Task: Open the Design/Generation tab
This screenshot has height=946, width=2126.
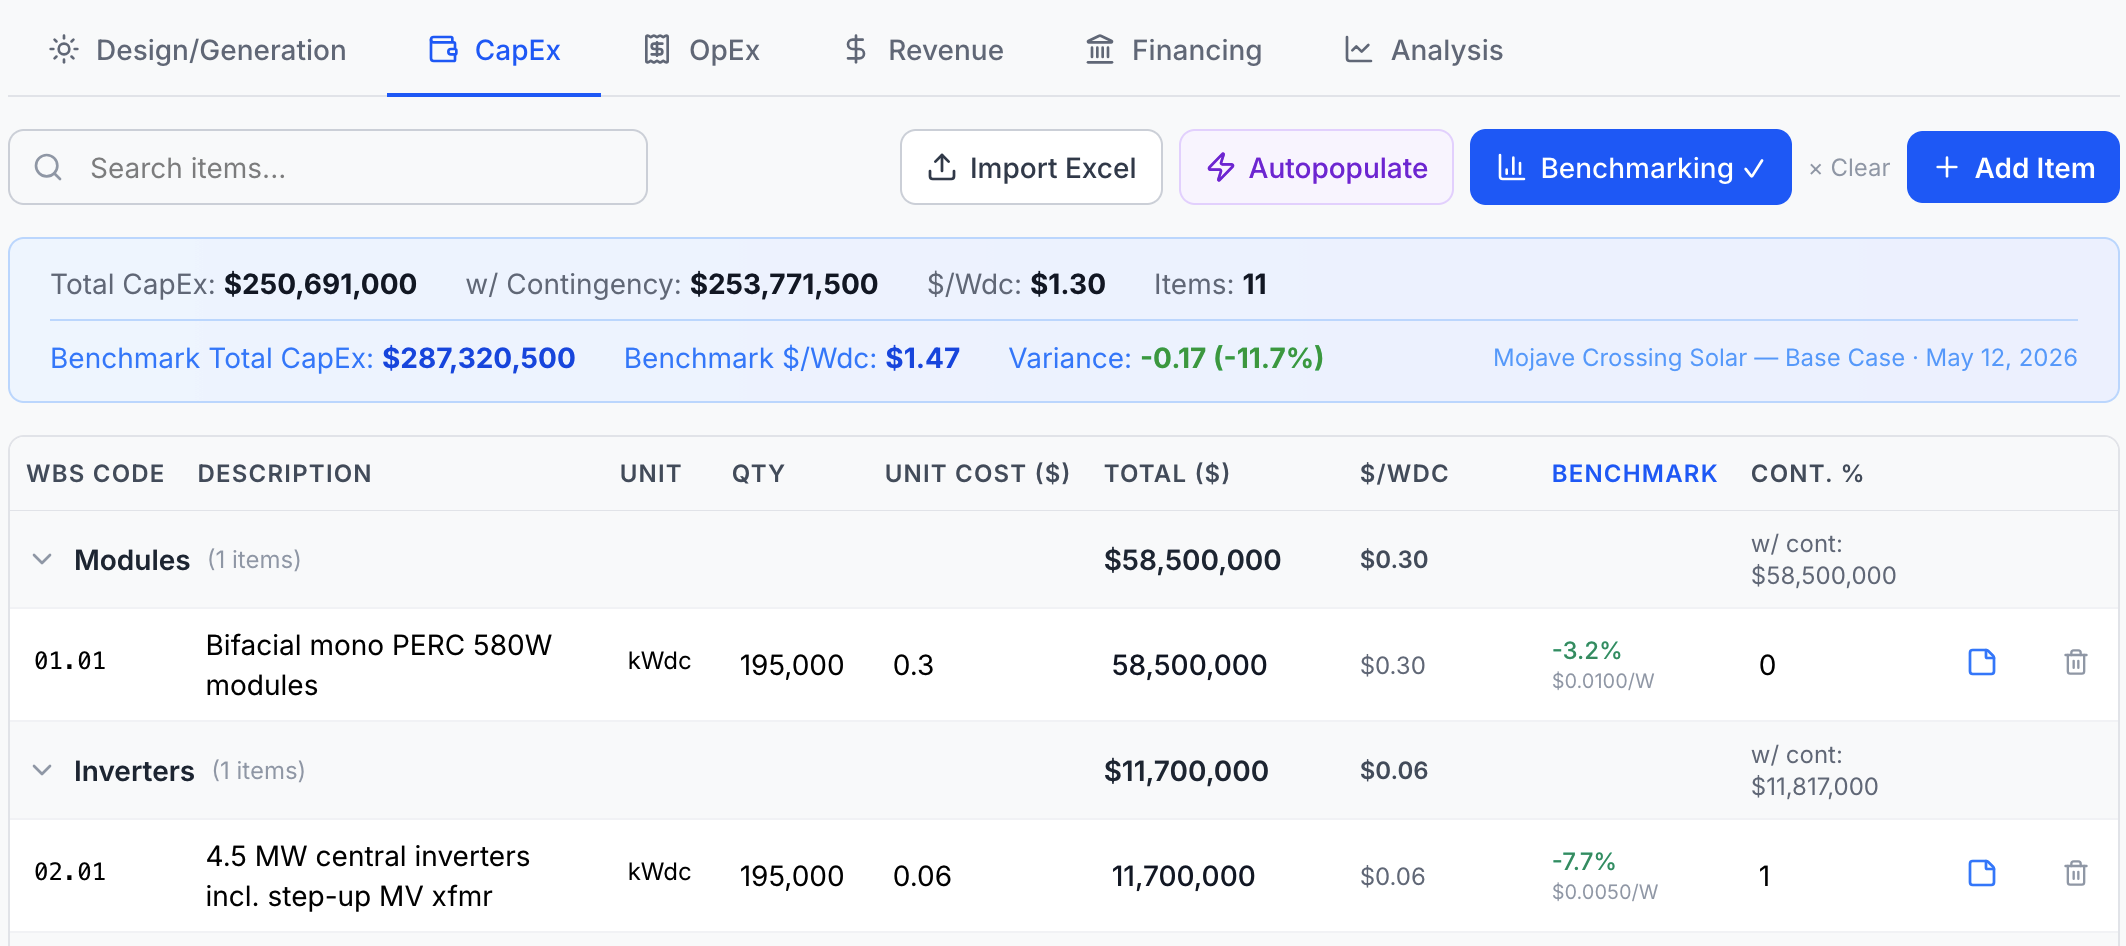Action: pos(198,50)
